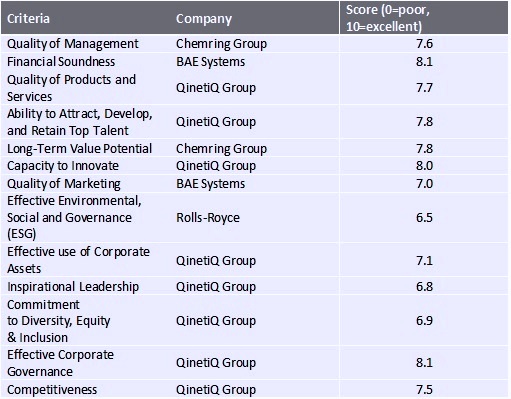Viewport: 511px width, 399px height.
Task: Click the Criteria column header
Action: point(28,19)
